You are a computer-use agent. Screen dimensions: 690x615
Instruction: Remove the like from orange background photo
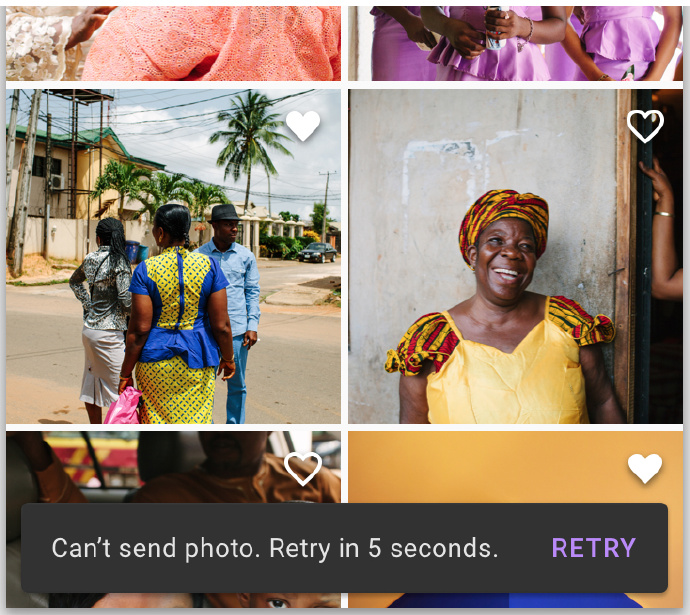click(x=645, y=468)
